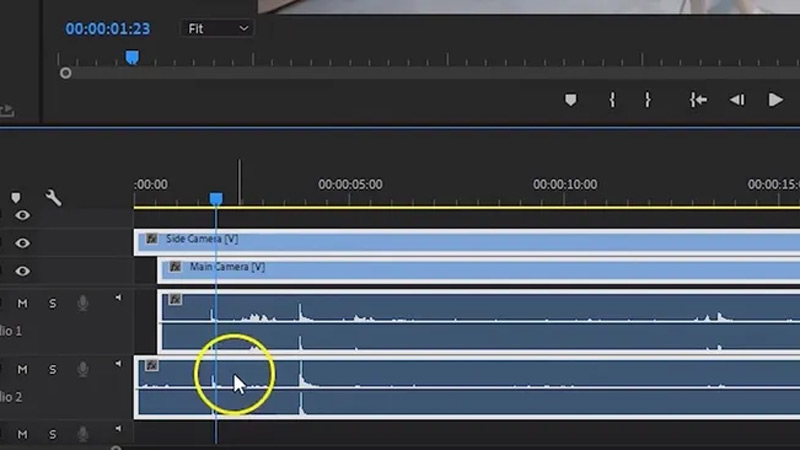
Task: Step back one frame
Action: point(737,100)
